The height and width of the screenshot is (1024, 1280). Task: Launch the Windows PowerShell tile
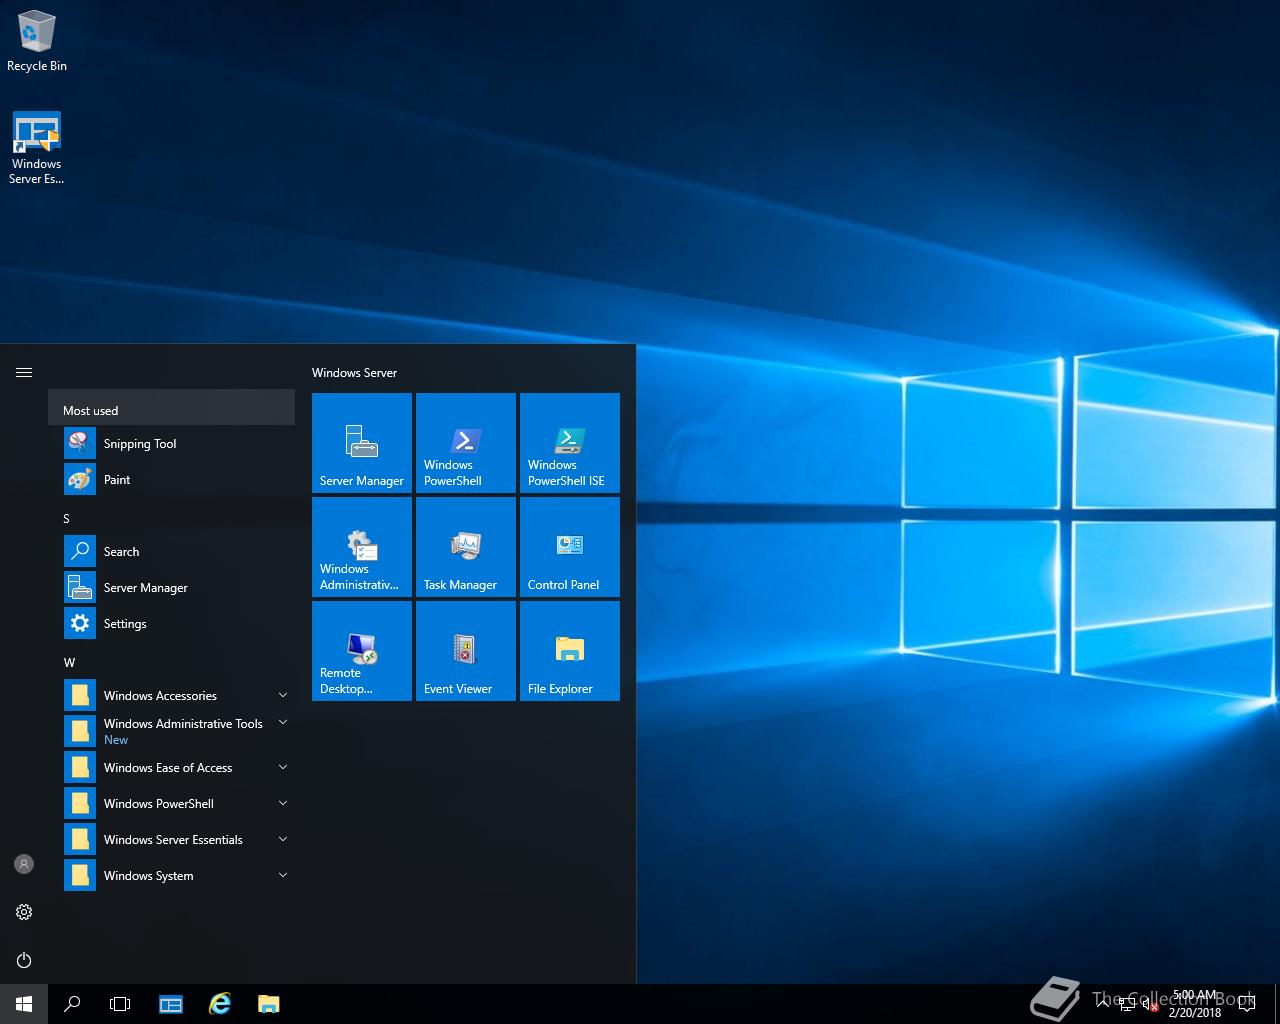click(466, 443)
